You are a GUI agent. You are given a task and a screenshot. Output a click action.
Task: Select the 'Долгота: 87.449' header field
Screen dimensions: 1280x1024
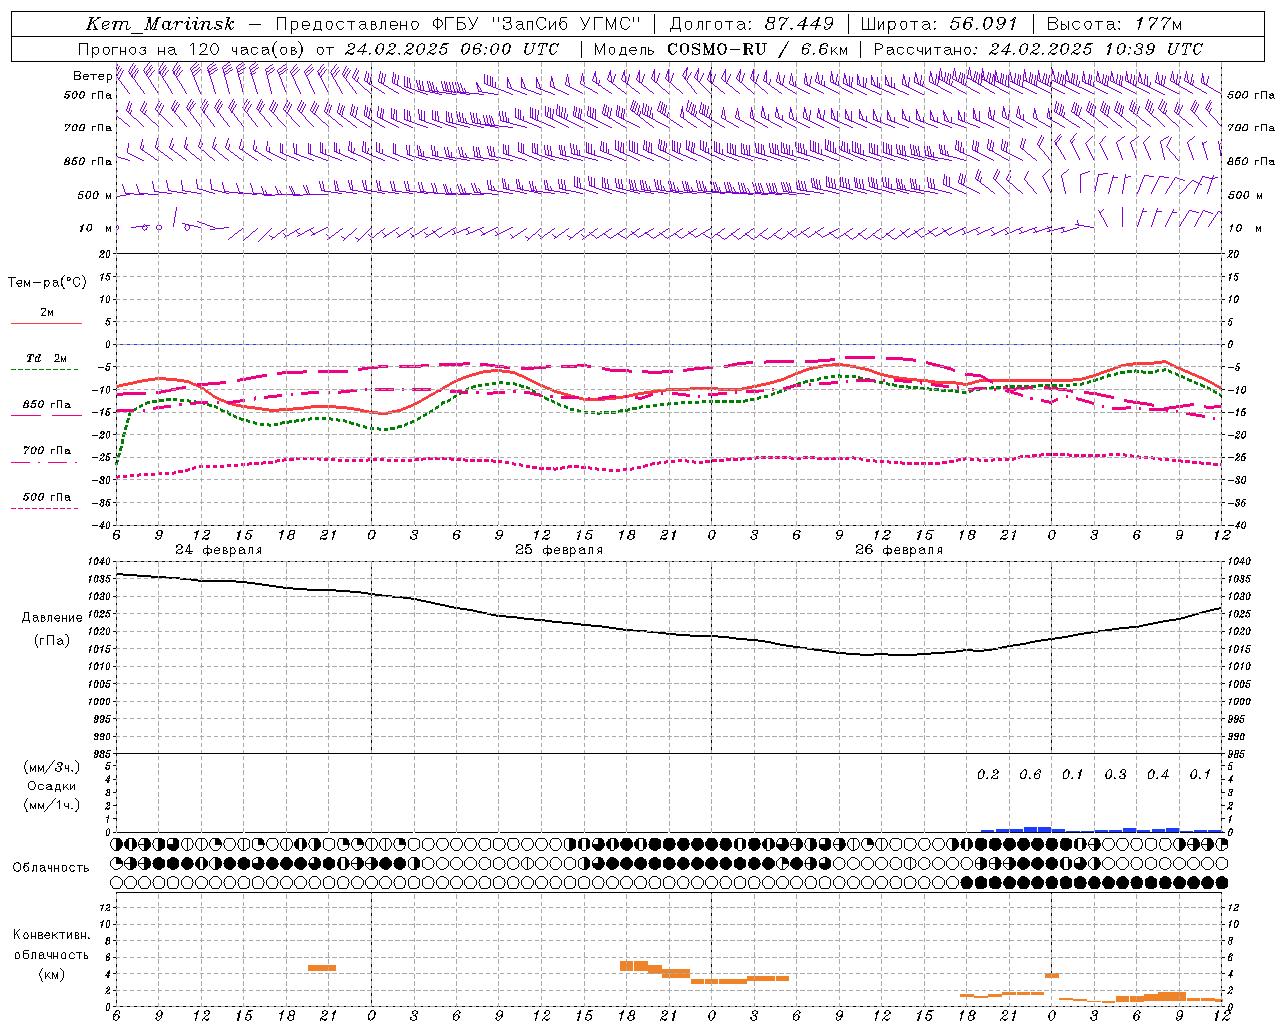pyautogui.click(x=751, y=24)
